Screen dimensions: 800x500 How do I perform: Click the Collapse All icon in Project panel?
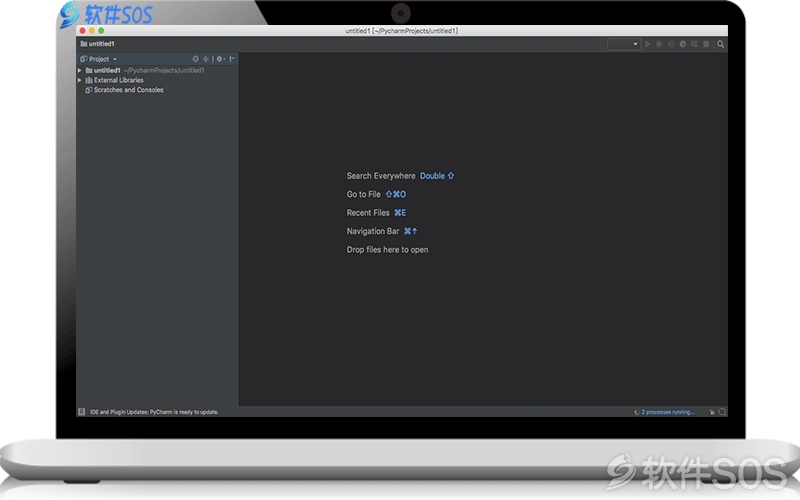click(x=206, y=59)
